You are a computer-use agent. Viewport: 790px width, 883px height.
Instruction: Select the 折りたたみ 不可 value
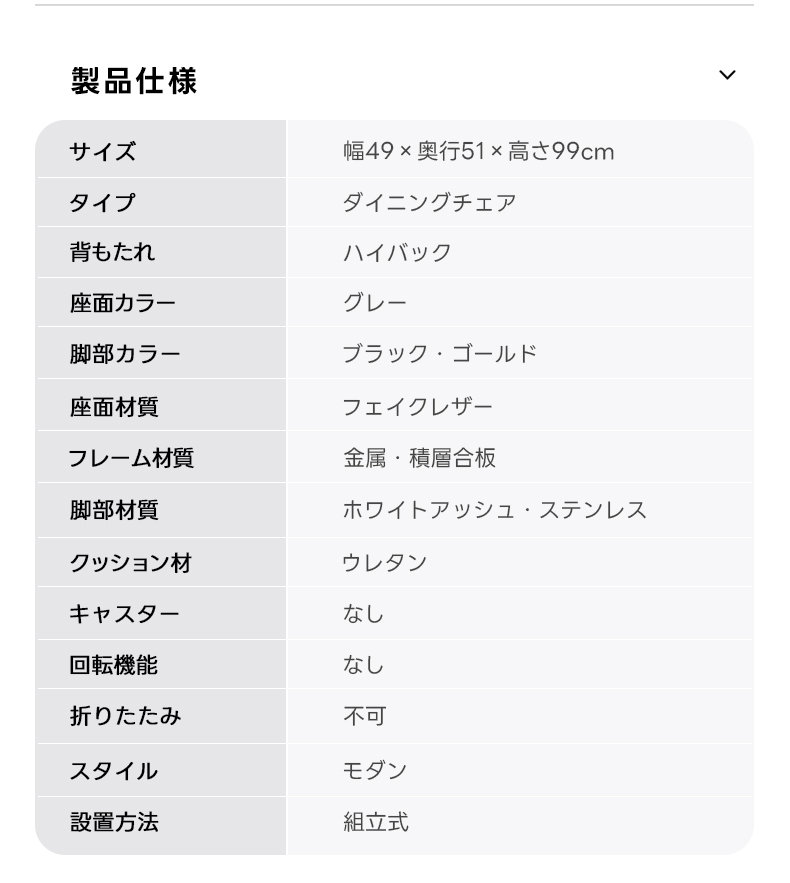[x=364, y=716]
